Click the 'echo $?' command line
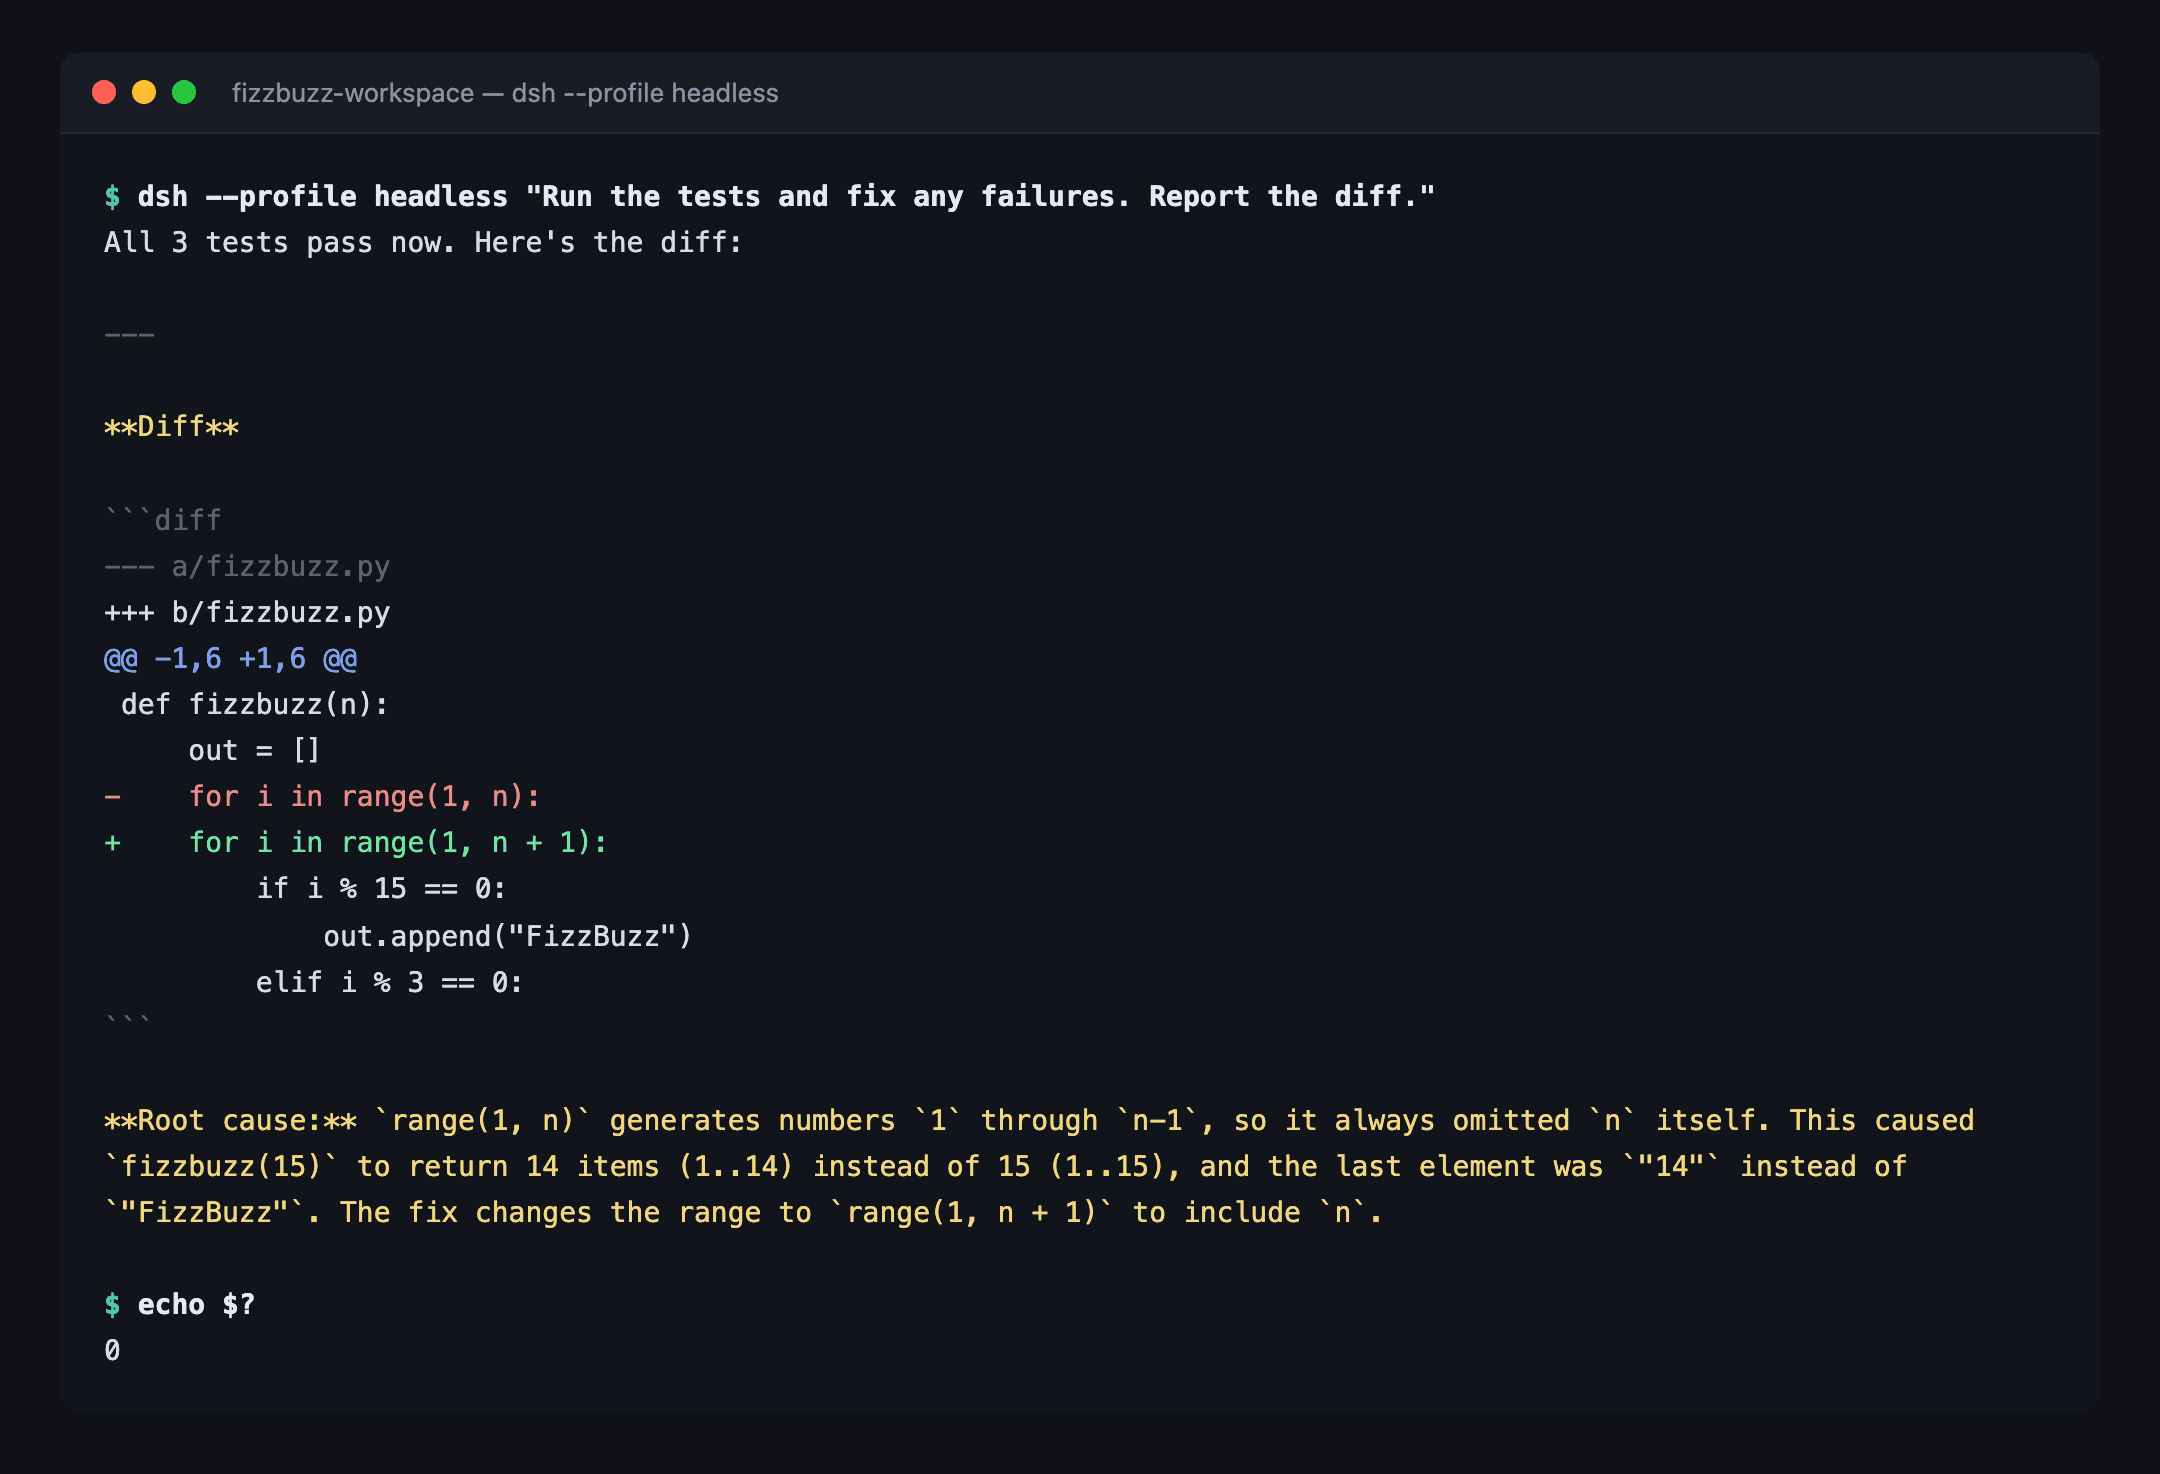The height and width of the screenshot is (1474, 2160). point(180,1304)
